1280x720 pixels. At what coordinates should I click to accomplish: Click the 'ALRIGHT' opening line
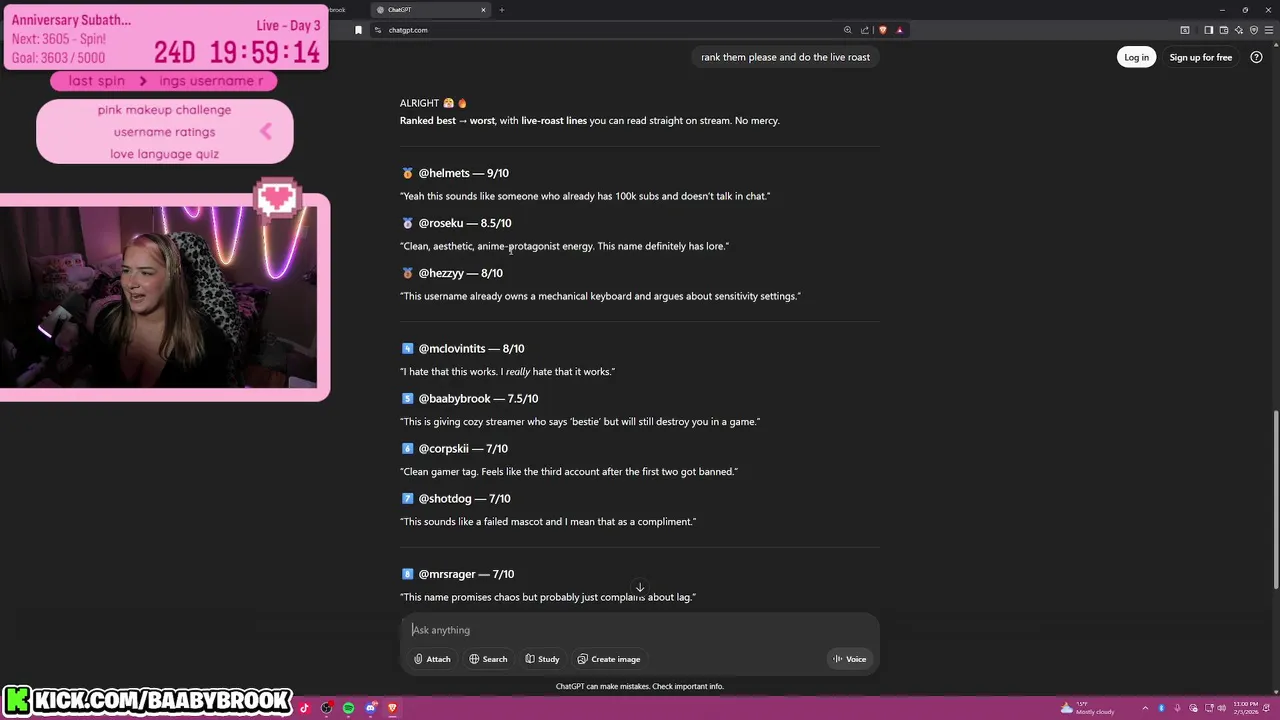pyautogui.click(x=433, y=103)
